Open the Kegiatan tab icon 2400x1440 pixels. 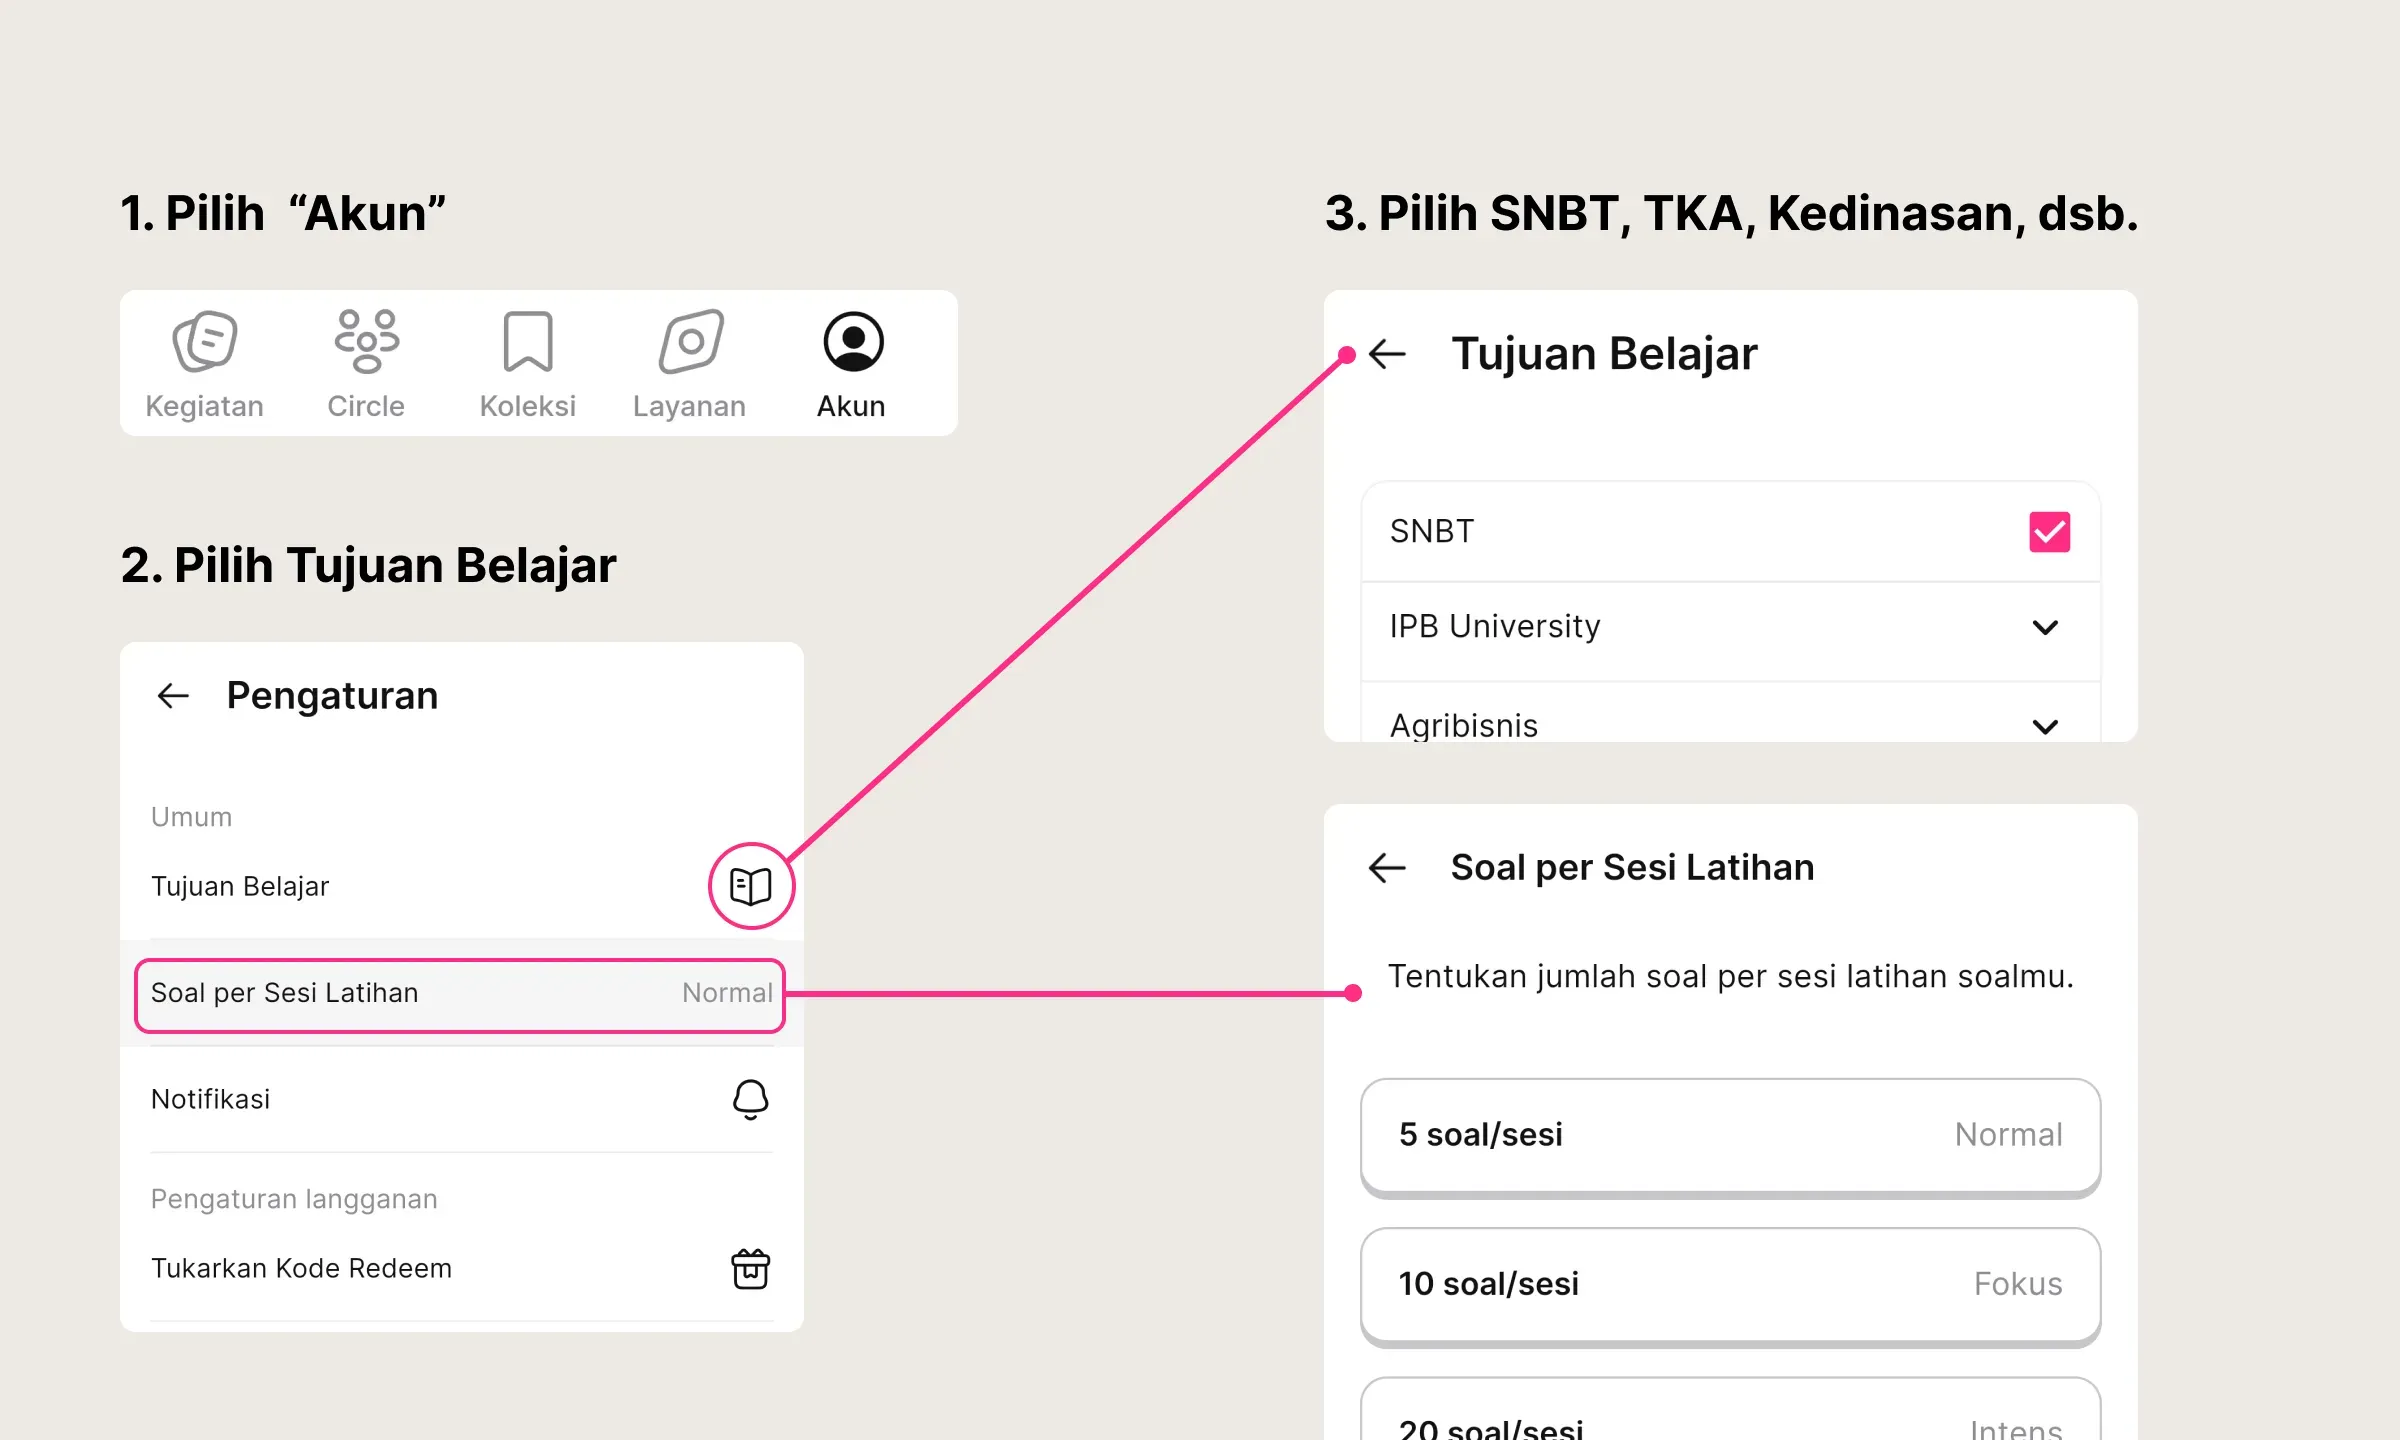pos(205,341)
